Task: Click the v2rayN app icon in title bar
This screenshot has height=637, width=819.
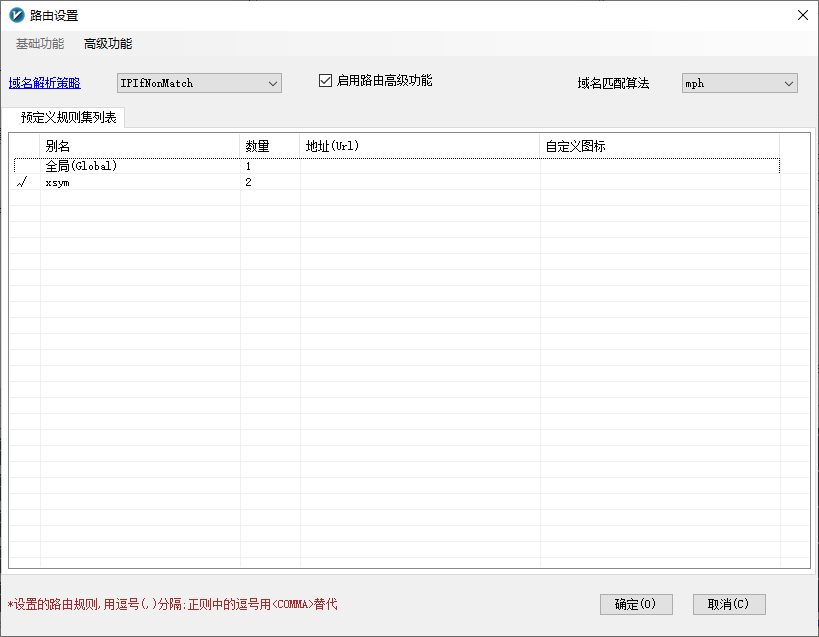Action: pyautogui.click(x=17, y=15)
